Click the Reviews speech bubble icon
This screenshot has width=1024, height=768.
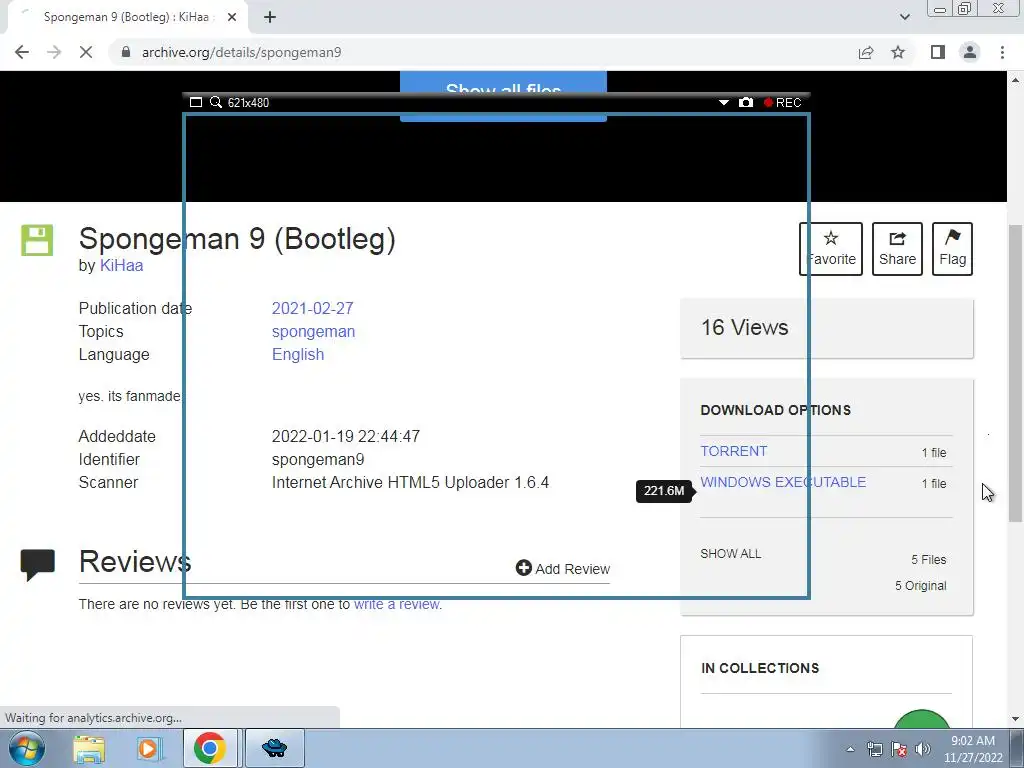click(37, 565)
